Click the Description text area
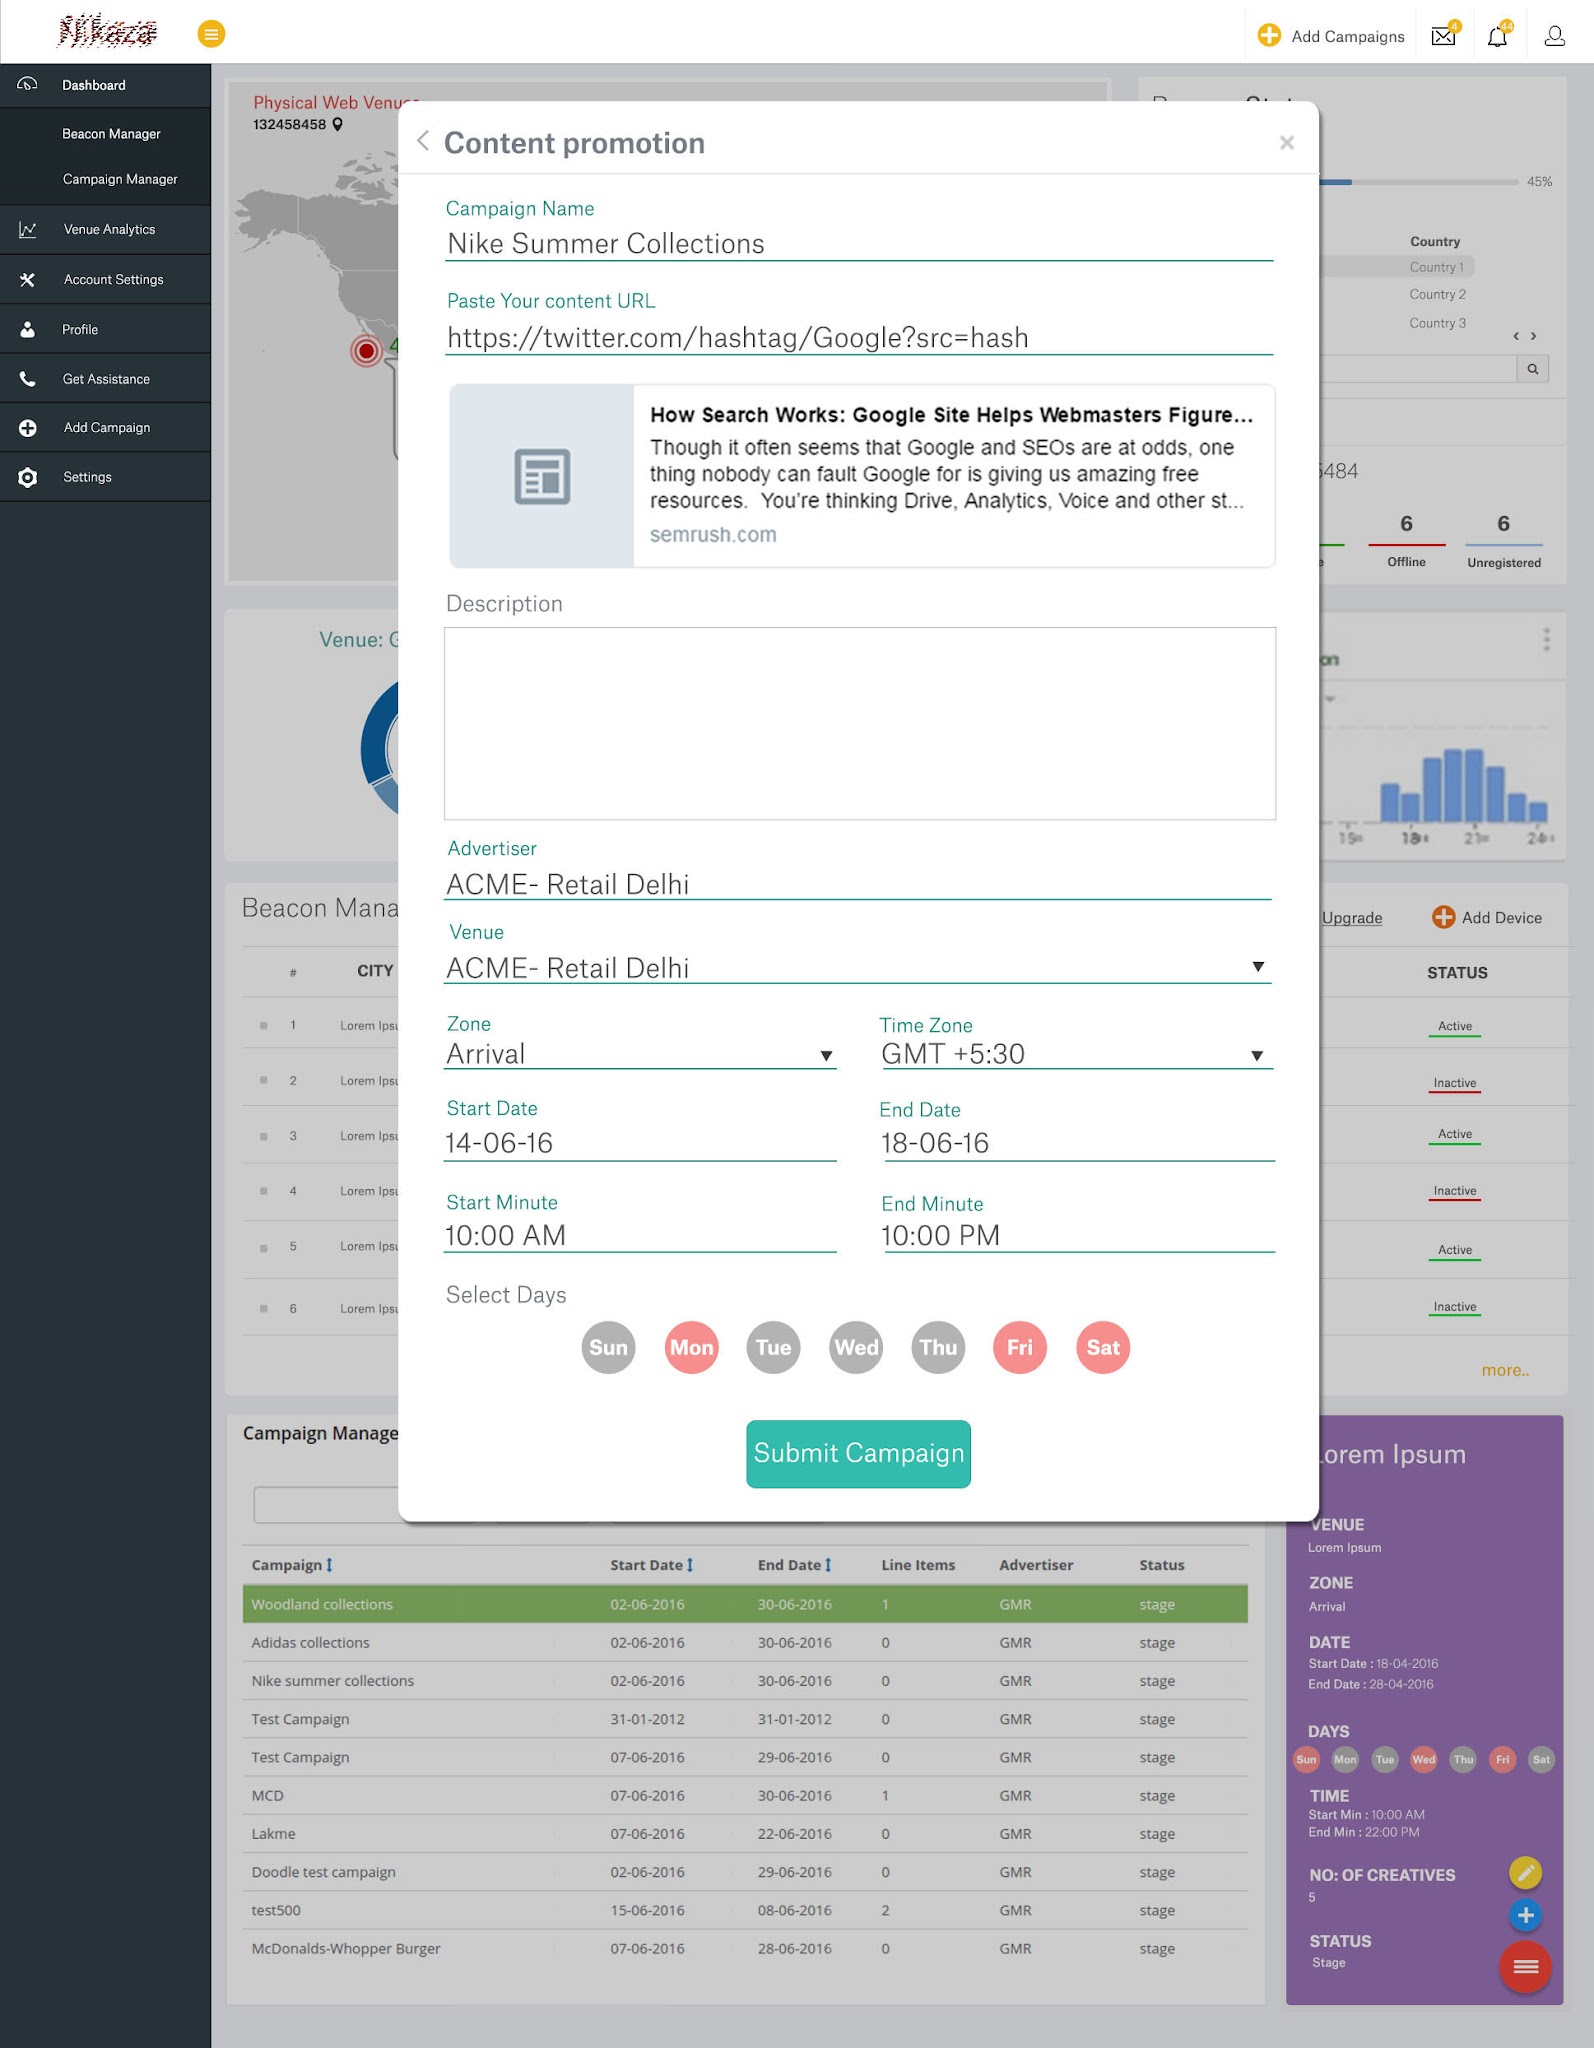The image size is (1594, 2048). (x=860, y=723)
